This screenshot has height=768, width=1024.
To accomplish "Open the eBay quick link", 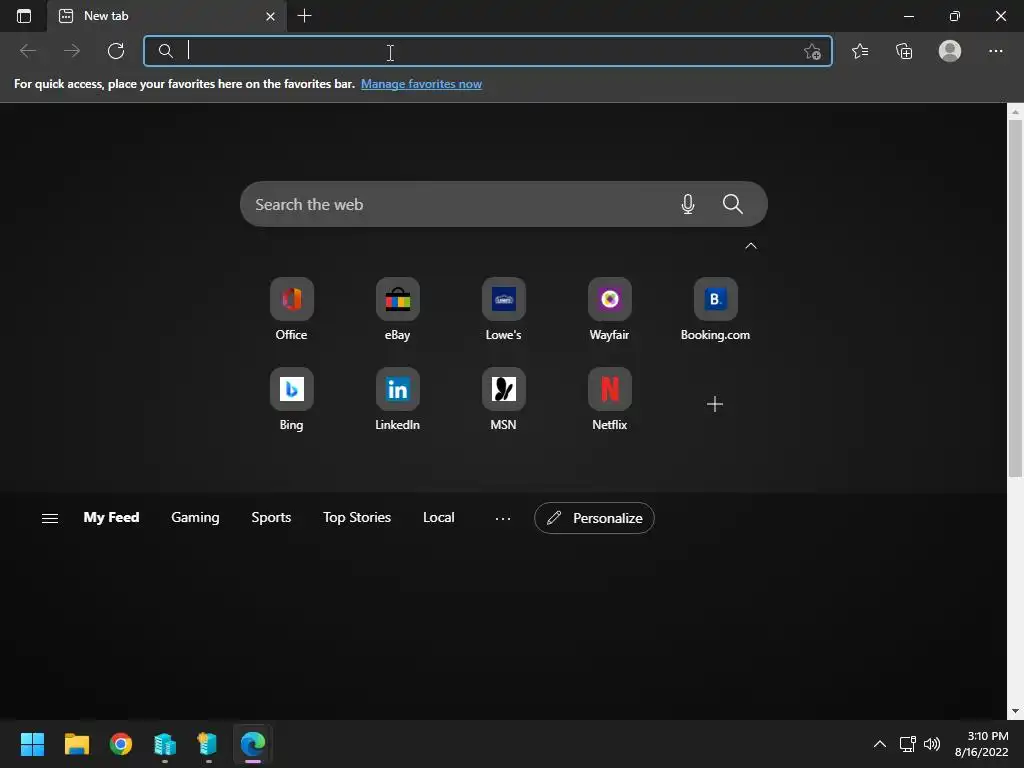I will [x=397, y=309].
